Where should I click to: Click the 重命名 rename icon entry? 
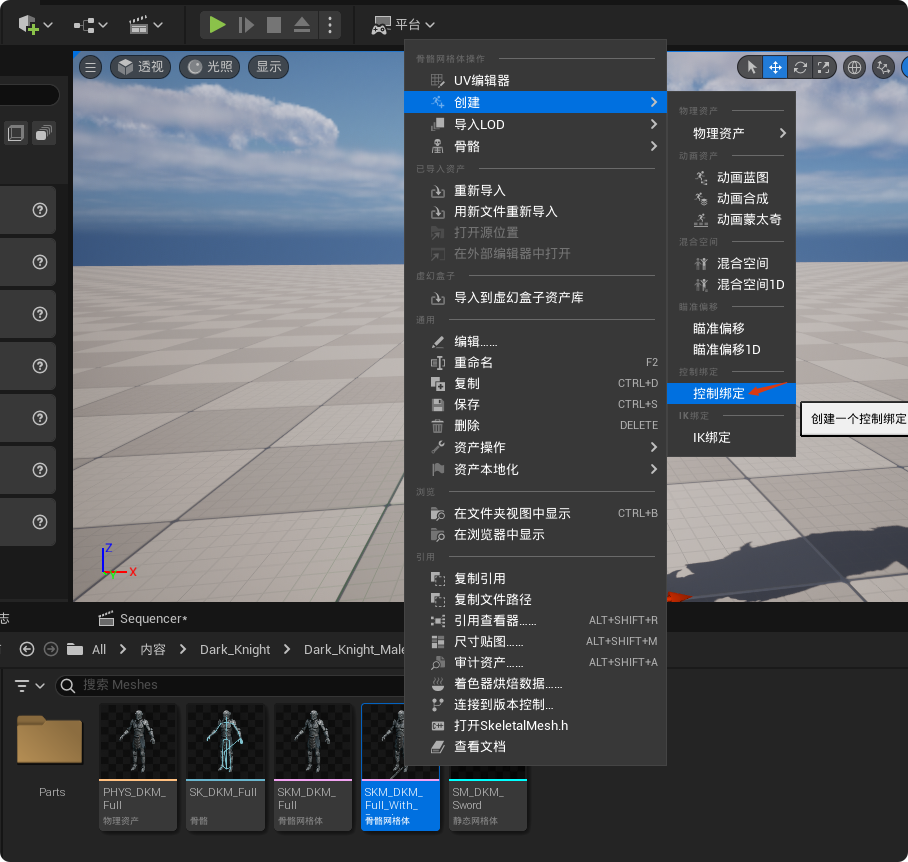(535, 362)
